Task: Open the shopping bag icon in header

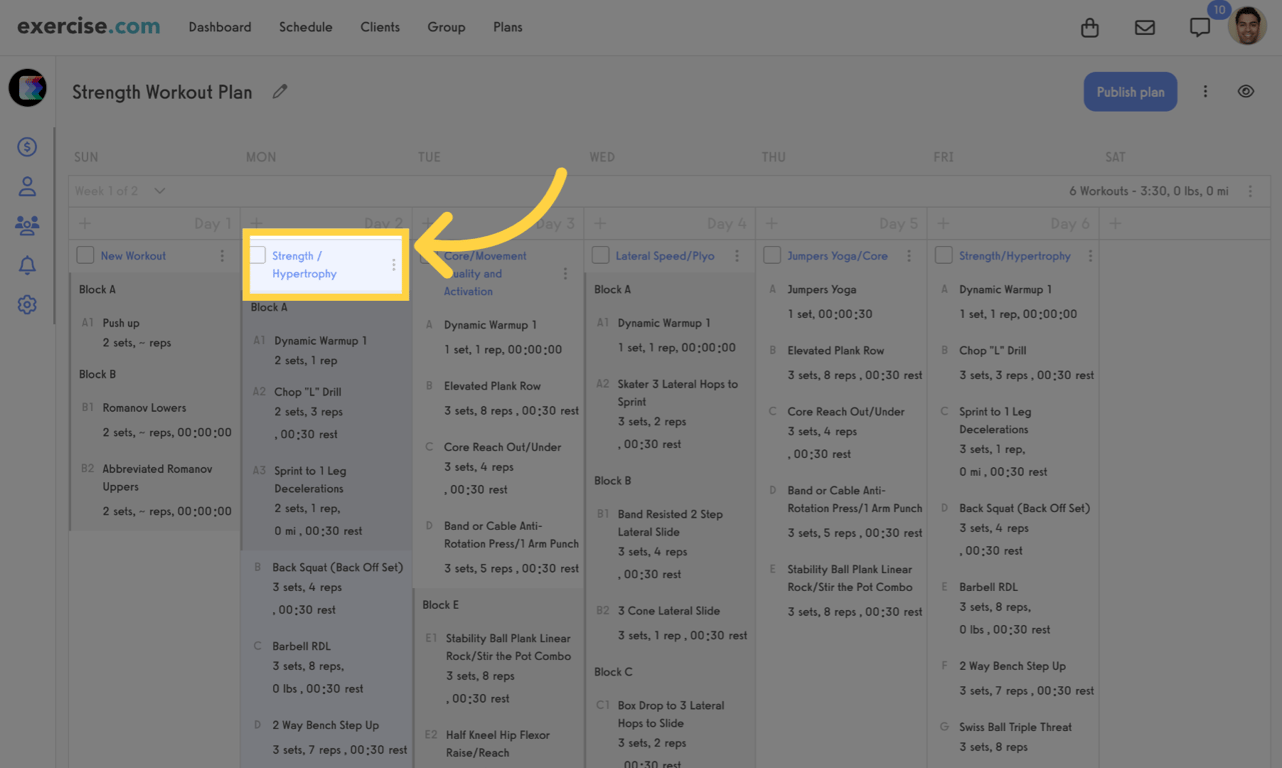Action: (x=1089, y=28)
